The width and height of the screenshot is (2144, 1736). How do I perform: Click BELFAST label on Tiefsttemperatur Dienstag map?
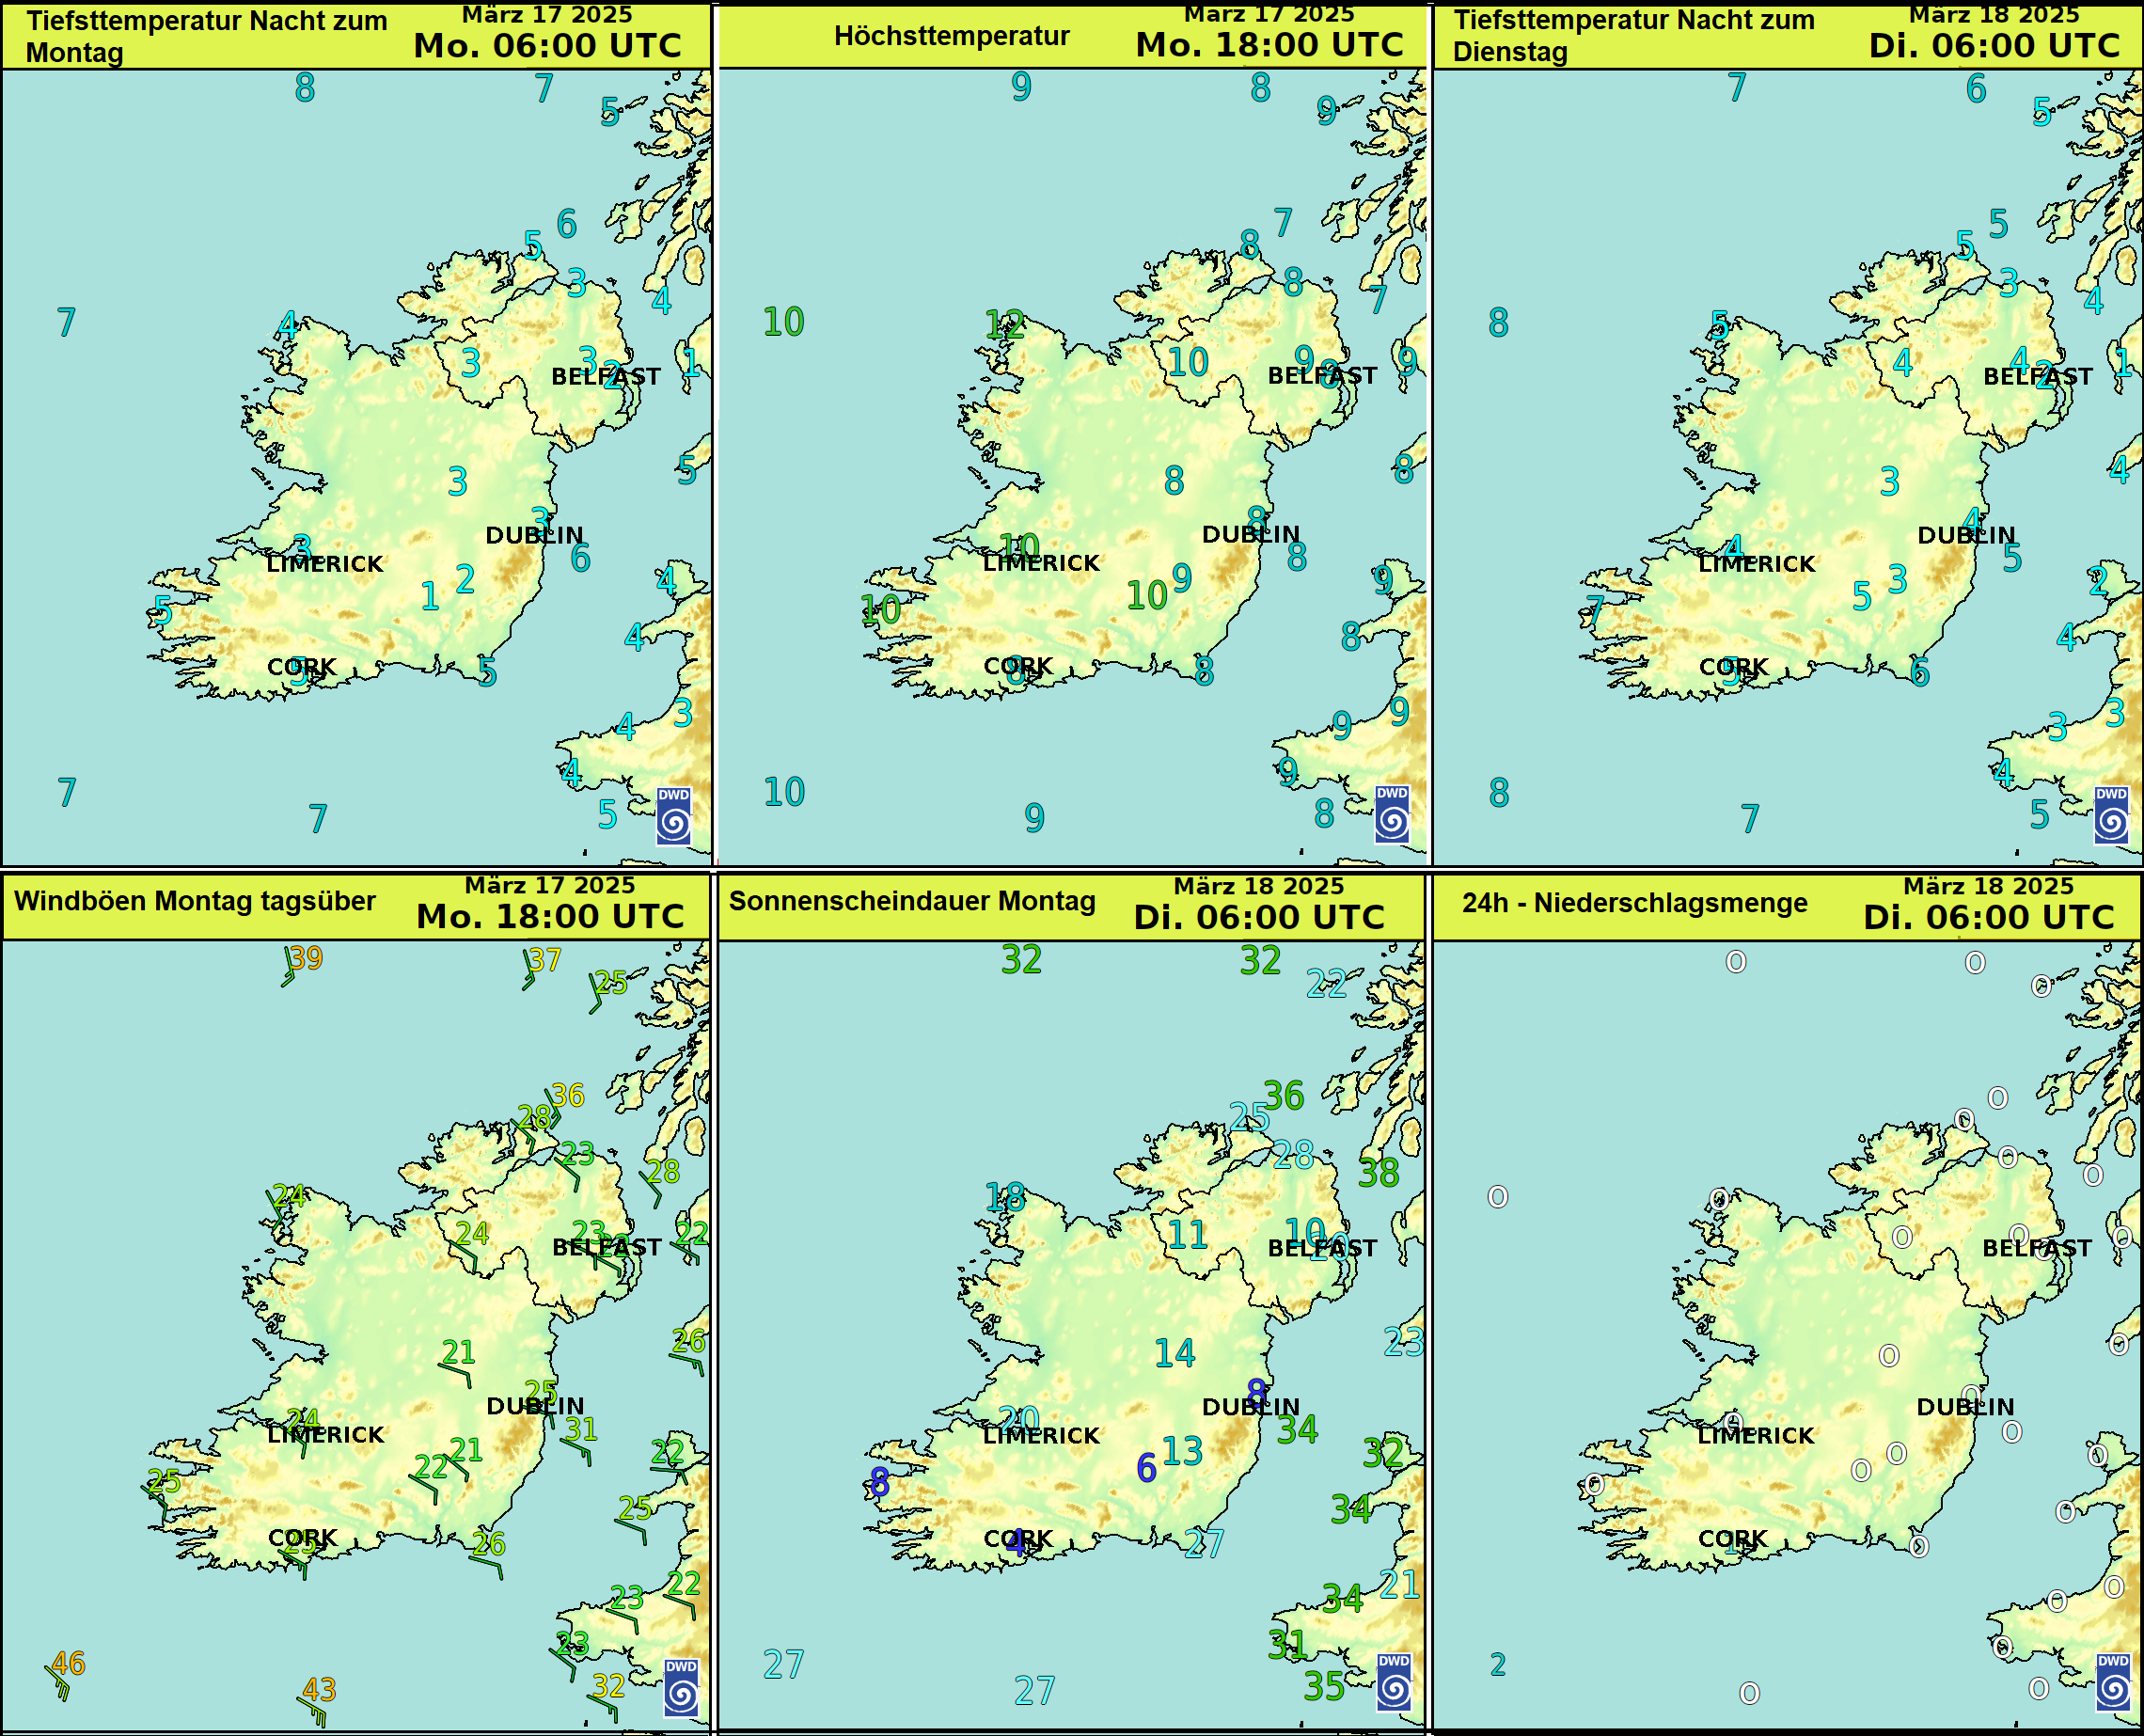coord(2038,377)
